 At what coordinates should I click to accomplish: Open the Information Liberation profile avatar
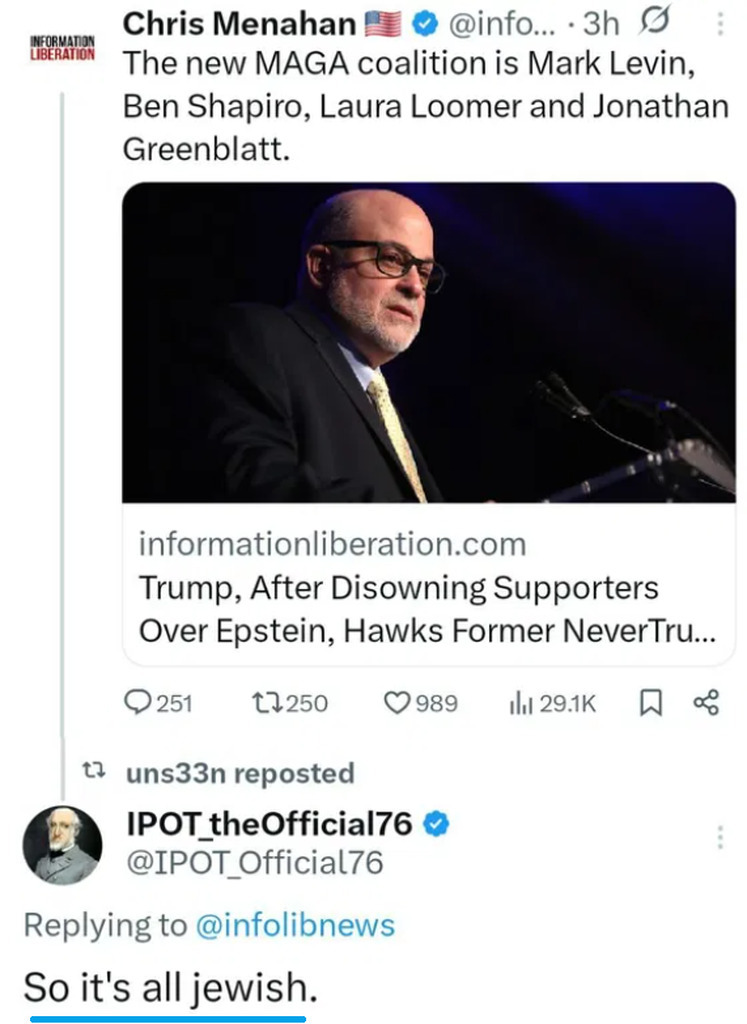[62, 47]
